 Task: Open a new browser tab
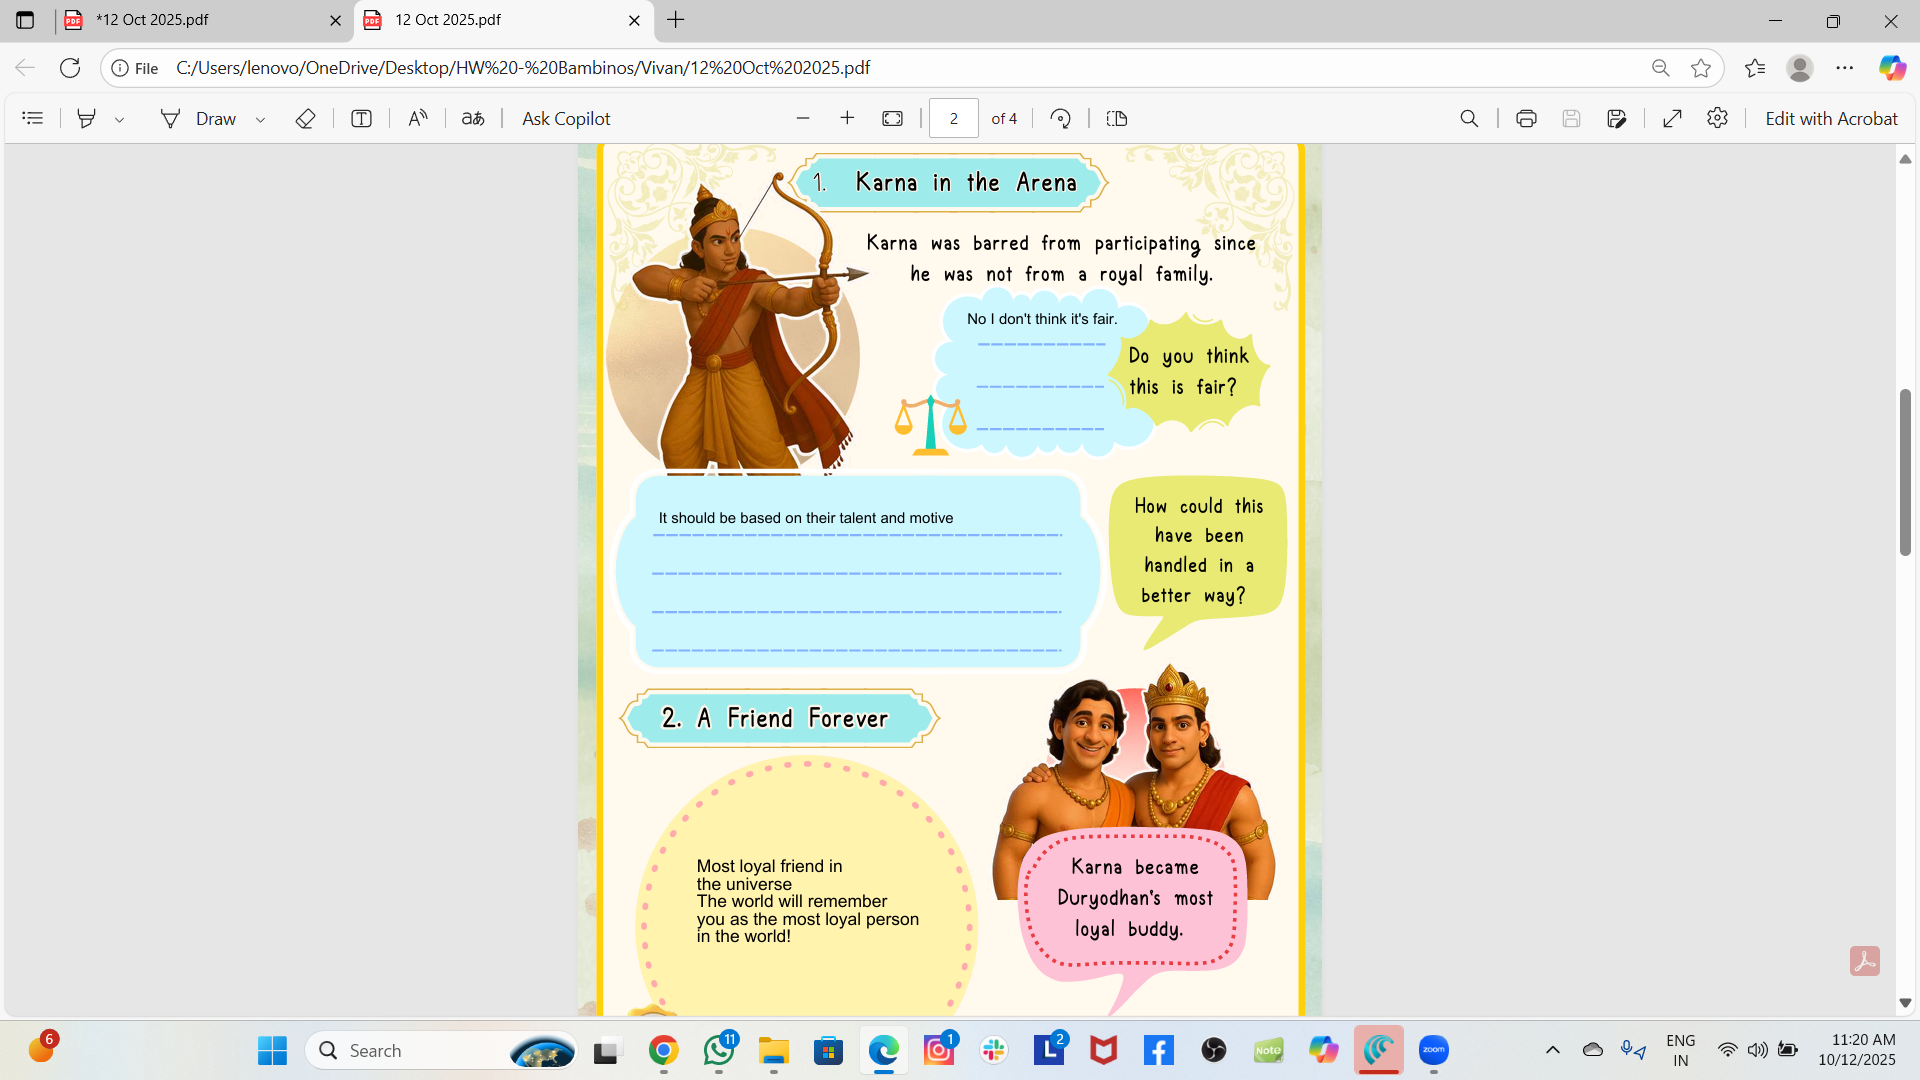pyautogui.click(x=676, y=20)
